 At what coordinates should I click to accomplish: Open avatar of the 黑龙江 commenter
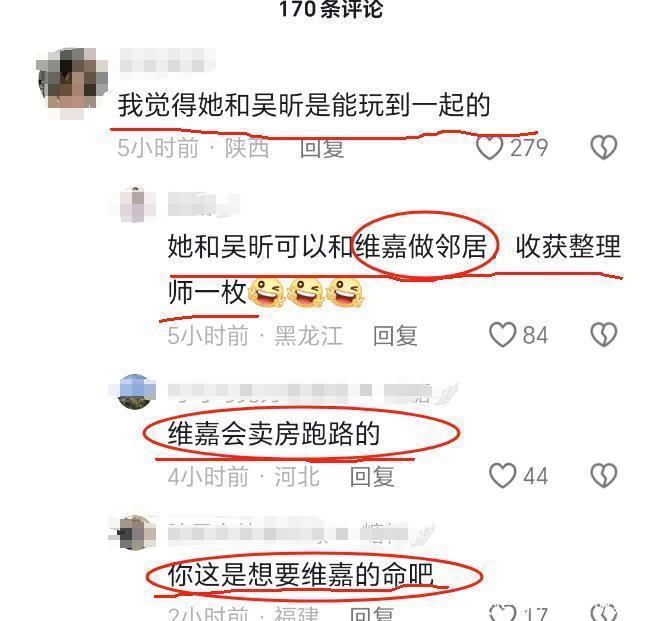click(x=136, y=204)
